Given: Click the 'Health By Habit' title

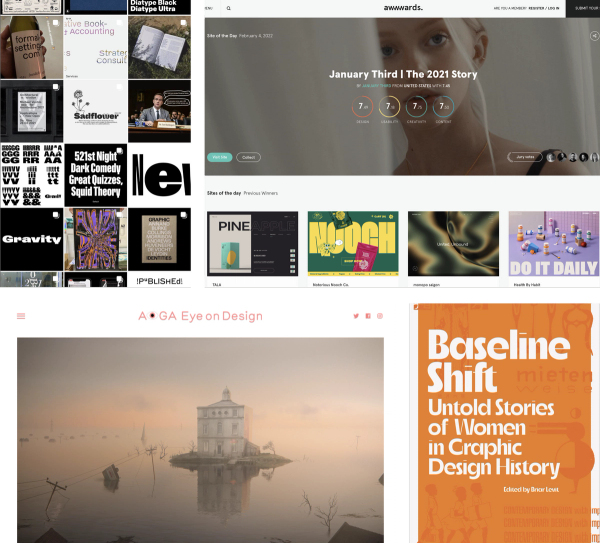Looking at the screenshot, I should (527, 285).
